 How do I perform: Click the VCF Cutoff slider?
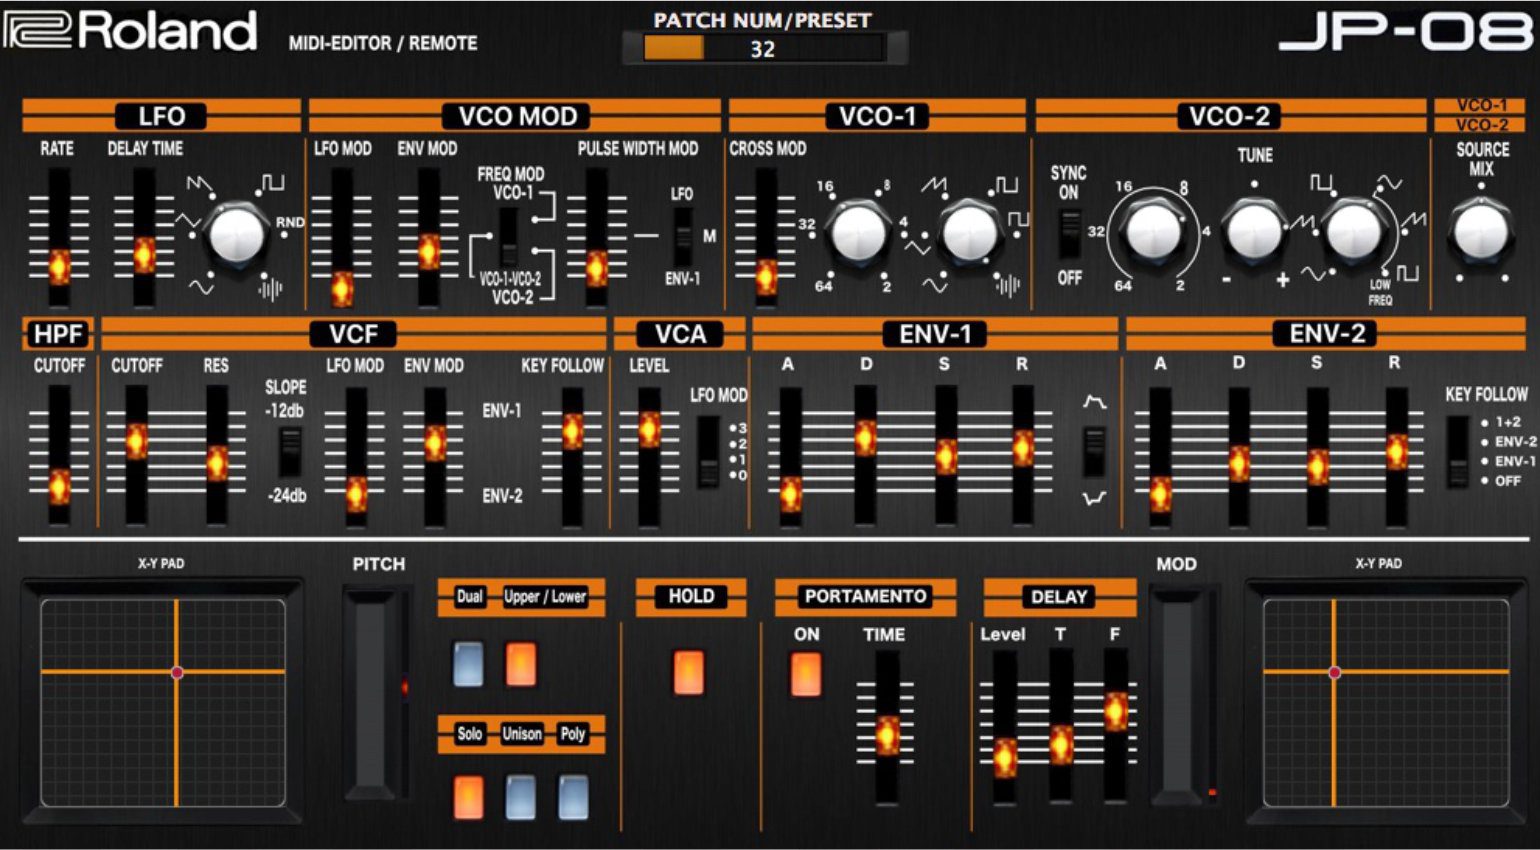click(136, 441)
